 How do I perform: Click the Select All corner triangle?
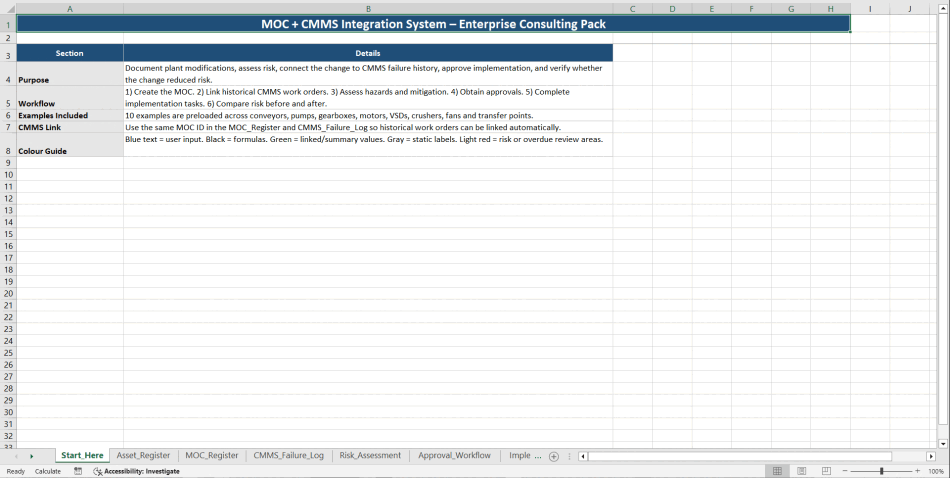point(8,9)
